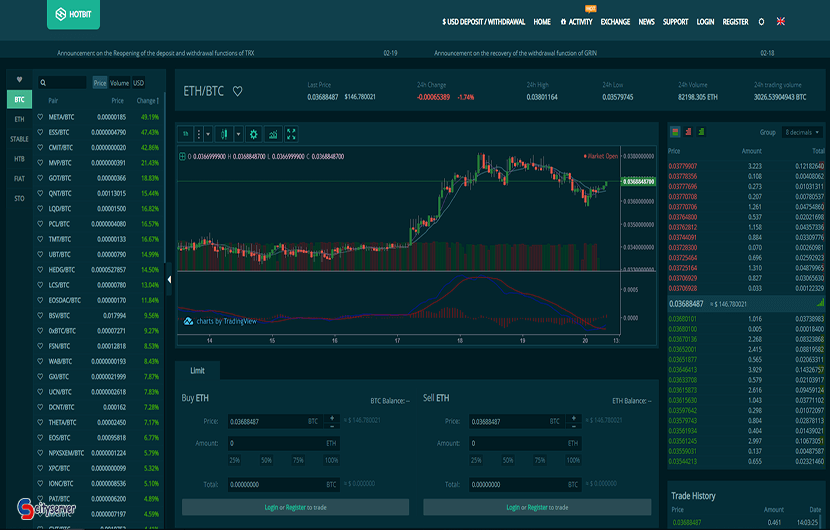Select the candlestick chart type icon
This screenshot has height=530, width=830.
point(224,134)
